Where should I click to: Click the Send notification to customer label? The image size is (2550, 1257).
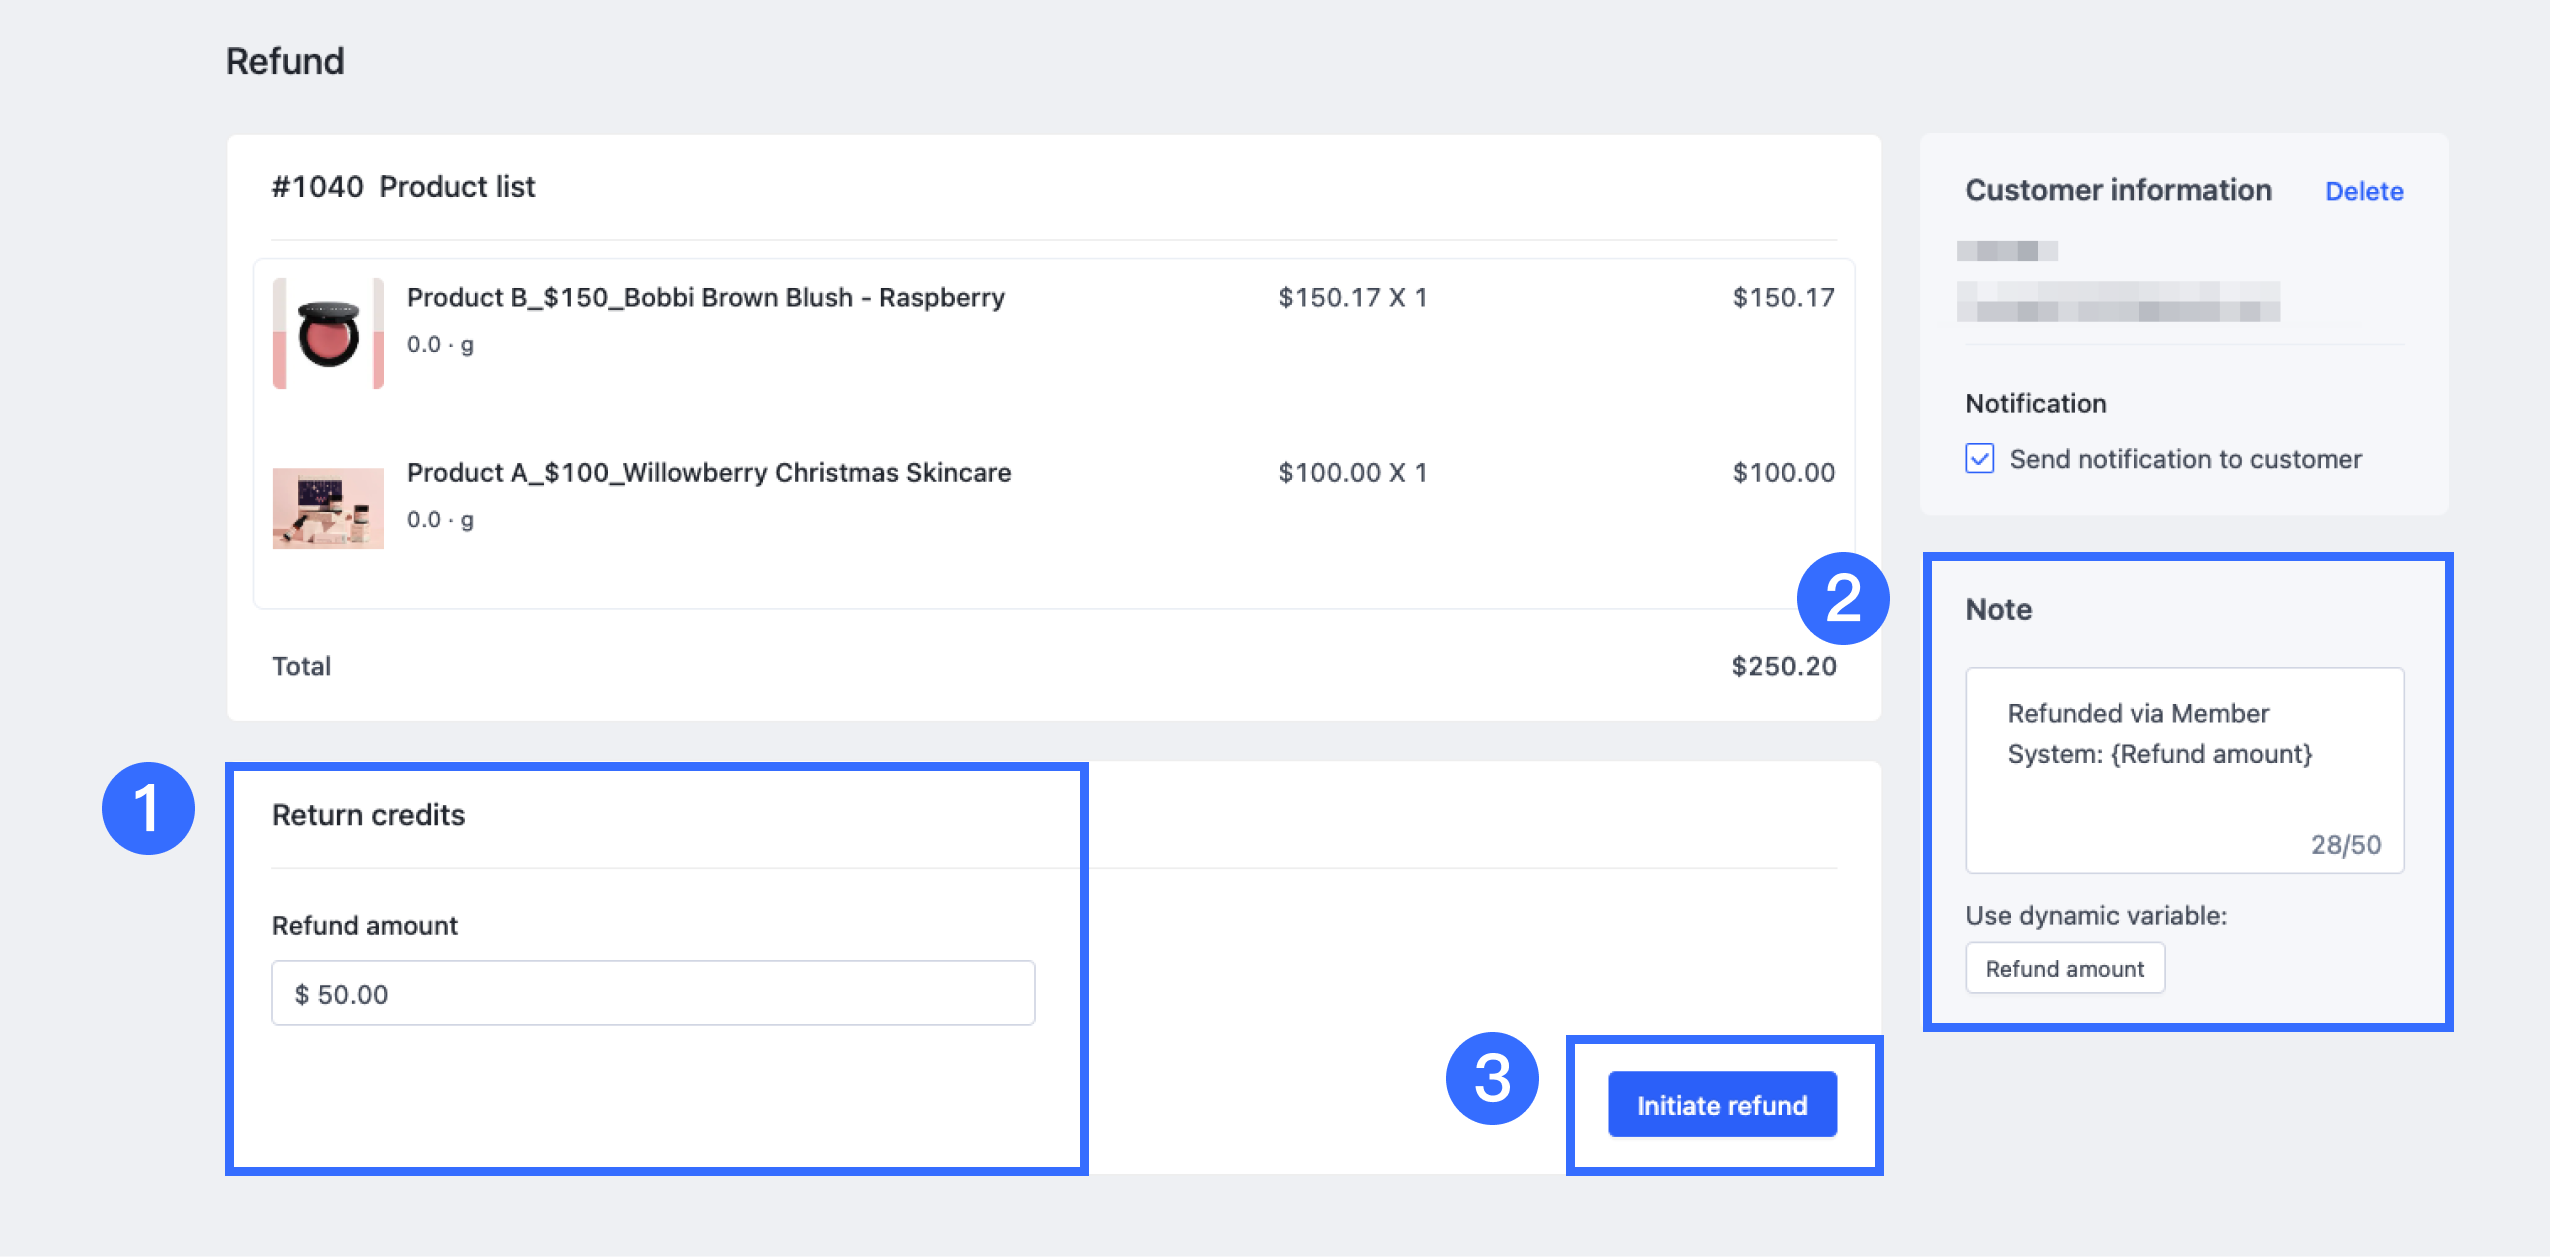point(2185,459)
